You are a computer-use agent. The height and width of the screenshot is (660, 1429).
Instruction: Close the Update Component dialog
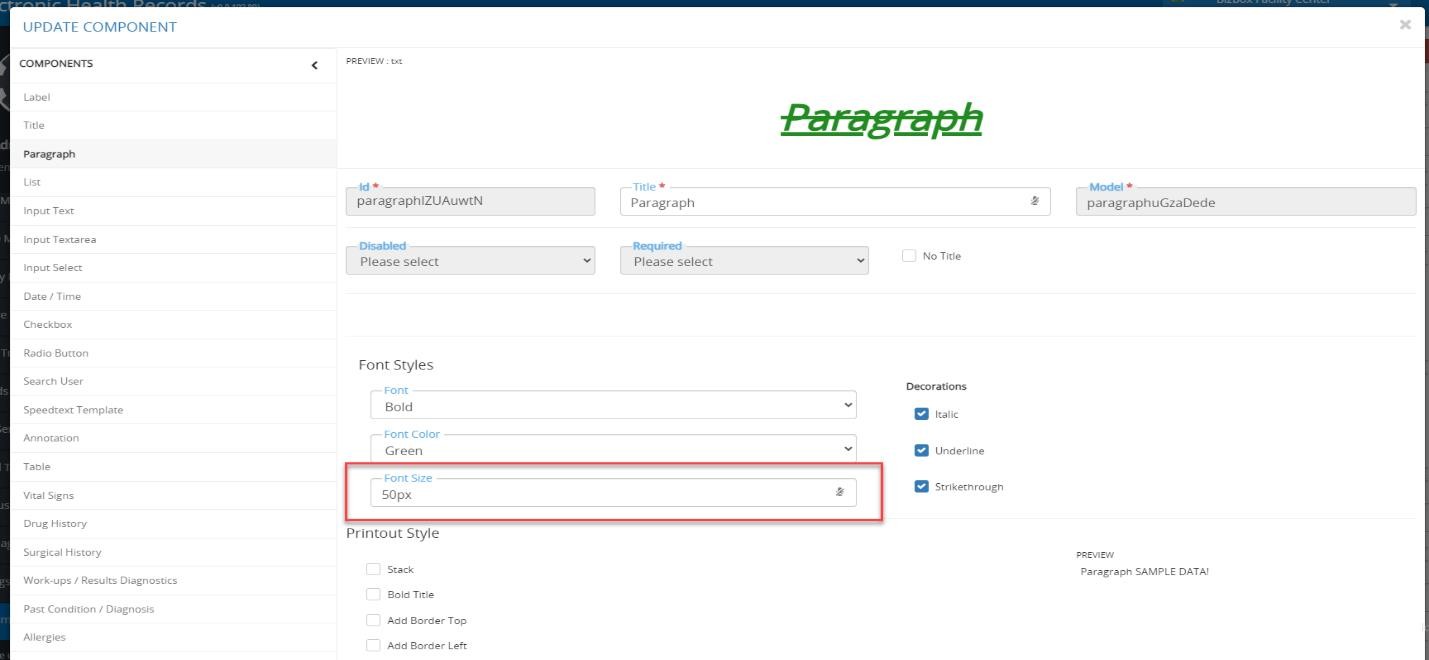[1405, 25]
